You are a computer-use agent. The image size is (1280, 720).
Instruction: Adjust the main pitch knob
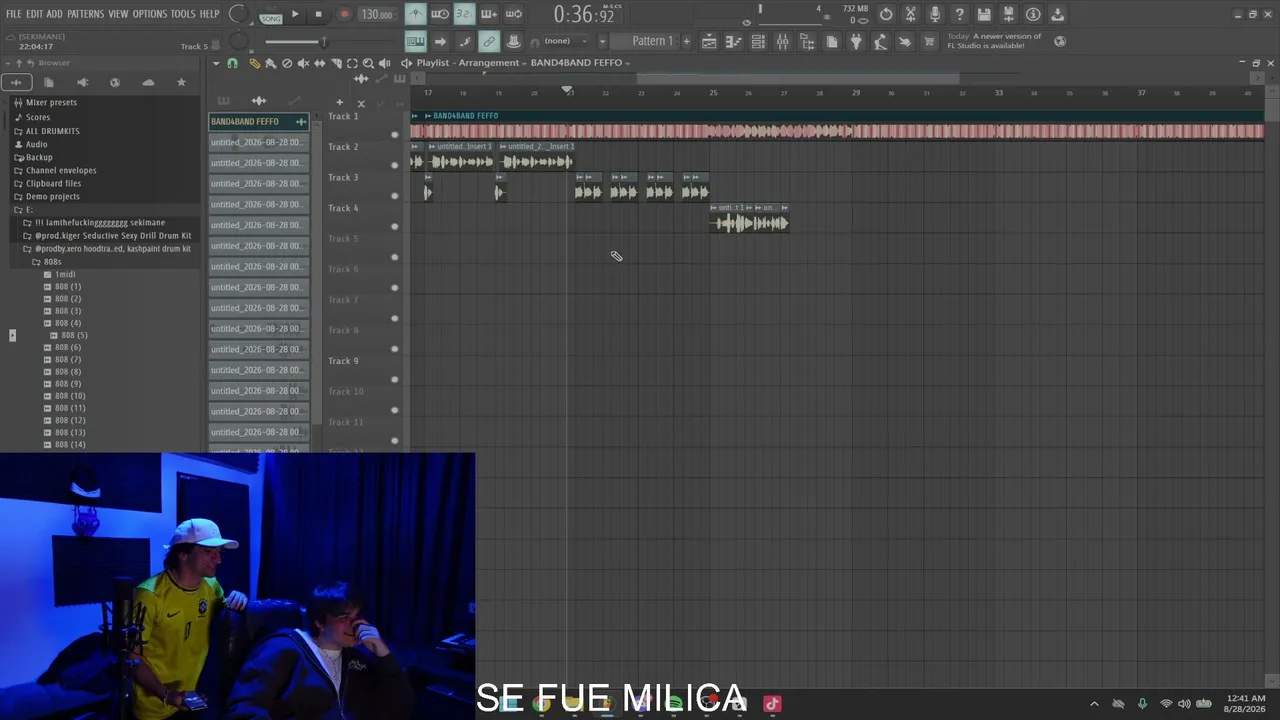[238, 41]
